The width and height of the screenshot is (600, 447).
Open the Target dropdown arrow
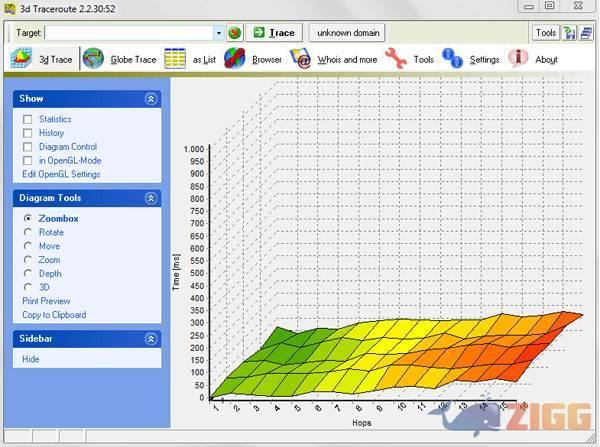point(218,33)
